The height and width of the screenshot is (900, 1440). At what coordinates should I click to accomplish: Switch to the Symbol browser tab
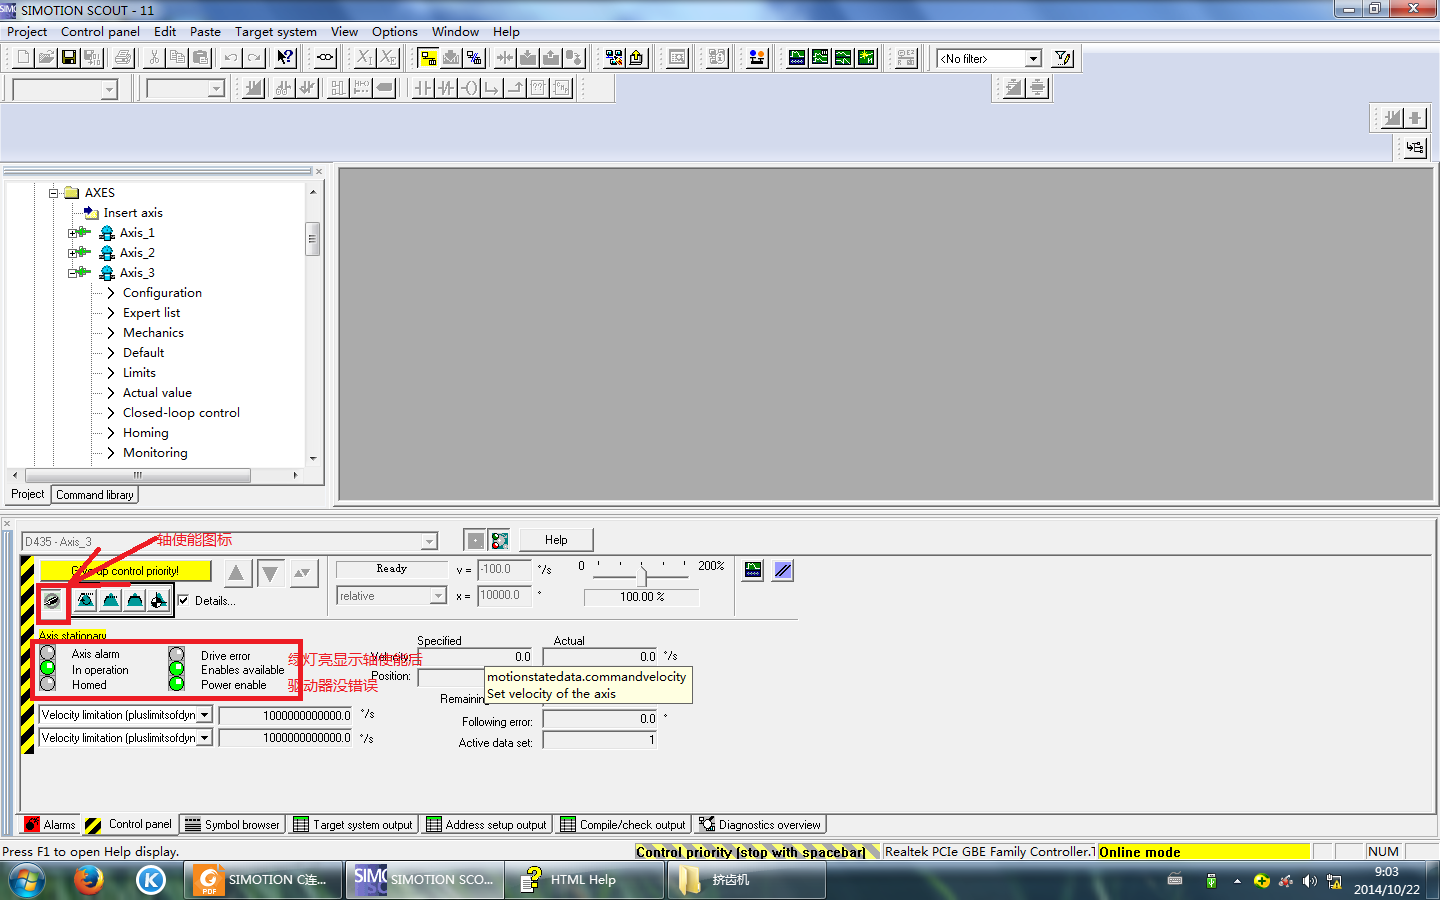[x=232, y=825]
